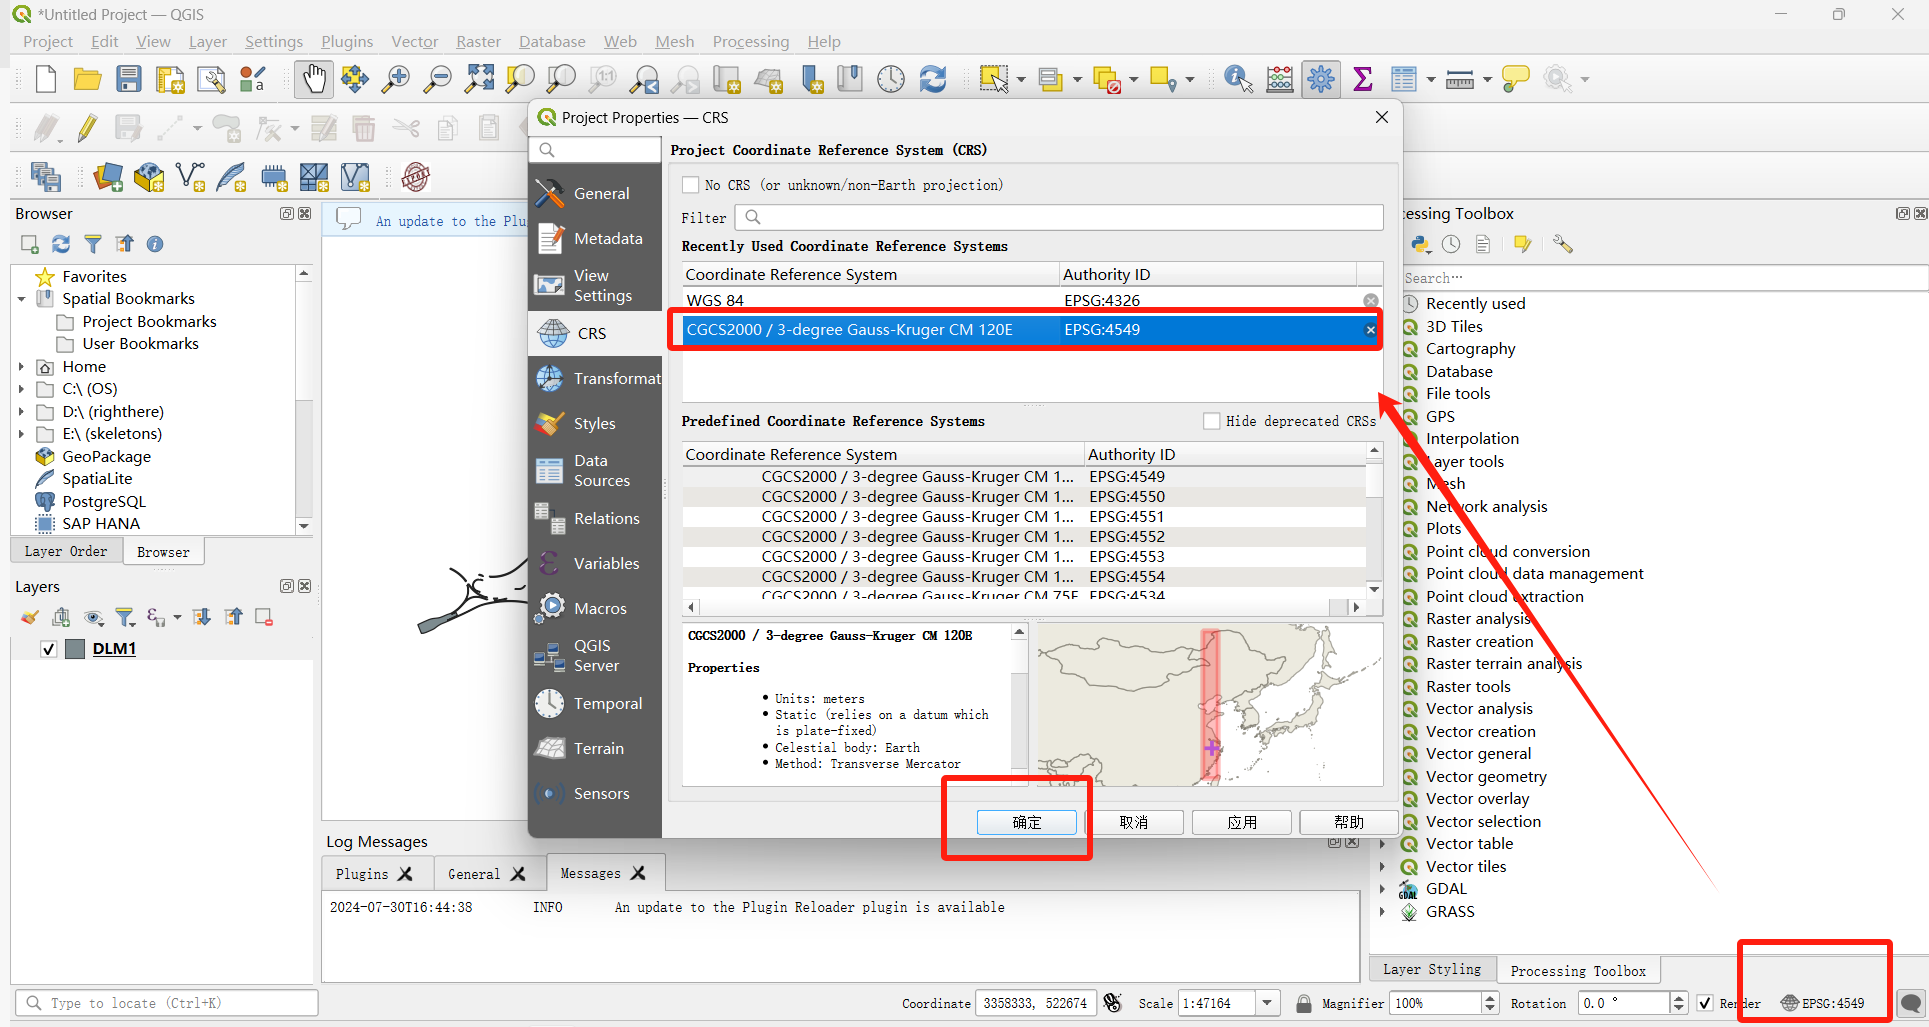Screen dimensions: 1929x1027
Task: Toggle visibility of DLM1 layer
Action: pos(48,649)
